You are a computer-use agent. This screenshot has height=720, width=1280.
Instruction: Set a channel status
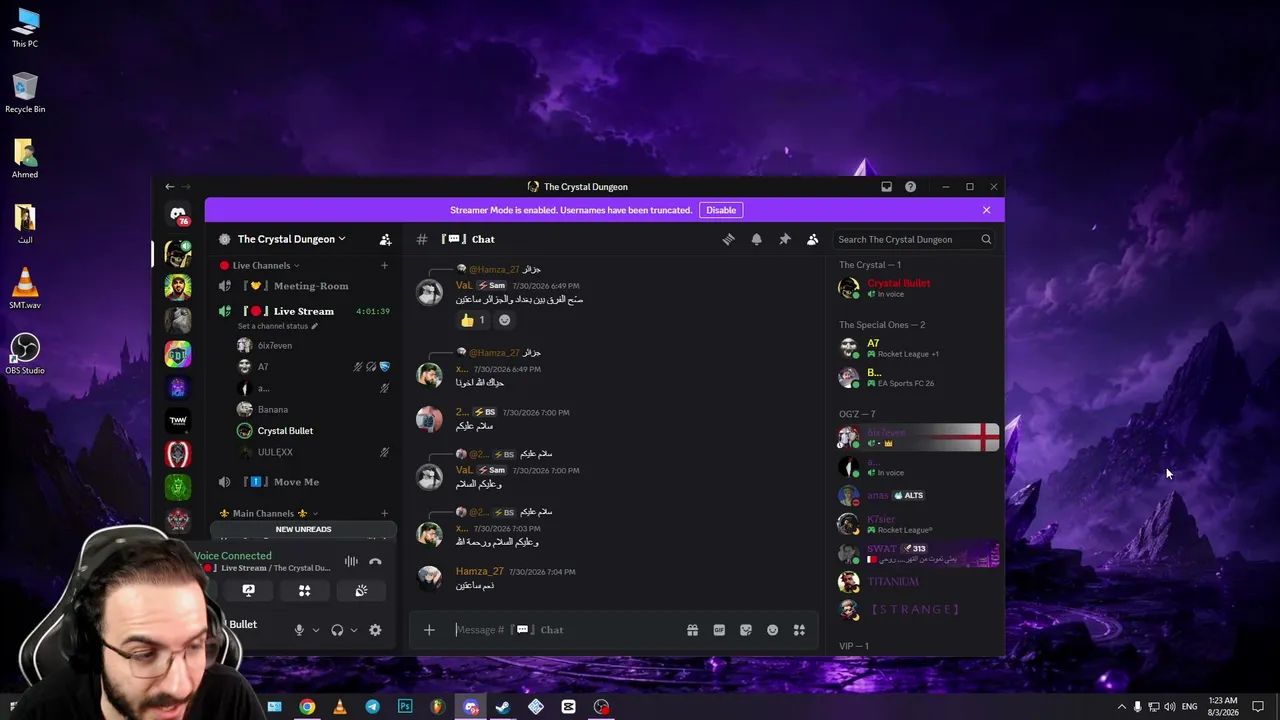(x=278, y=327)
